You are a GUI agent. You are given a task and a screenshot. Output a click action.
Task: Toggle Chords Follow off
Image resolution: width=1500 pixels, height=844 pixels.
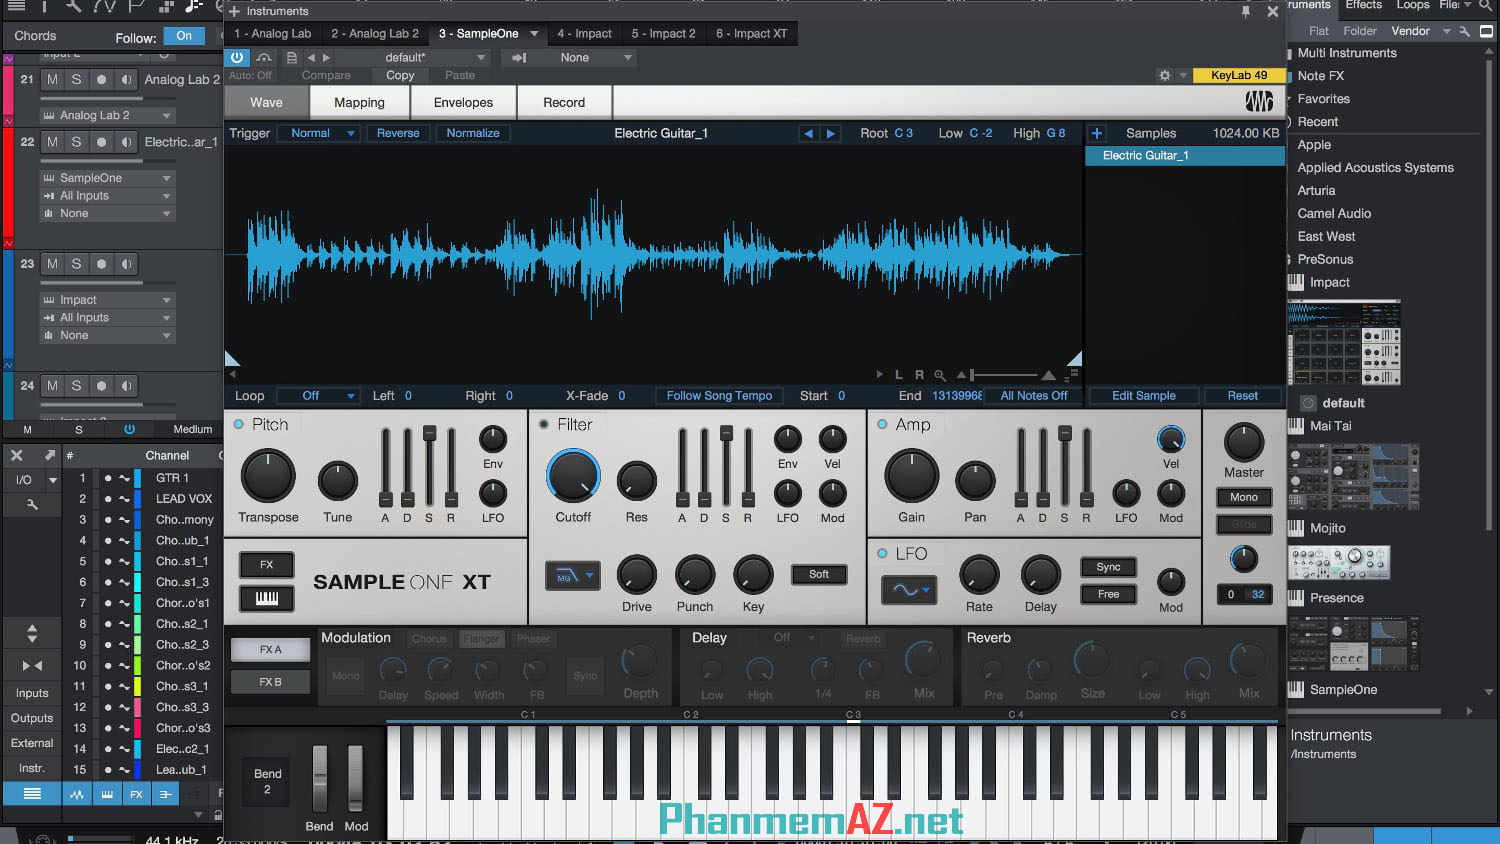pyautogui.click(x=184, y=34)
